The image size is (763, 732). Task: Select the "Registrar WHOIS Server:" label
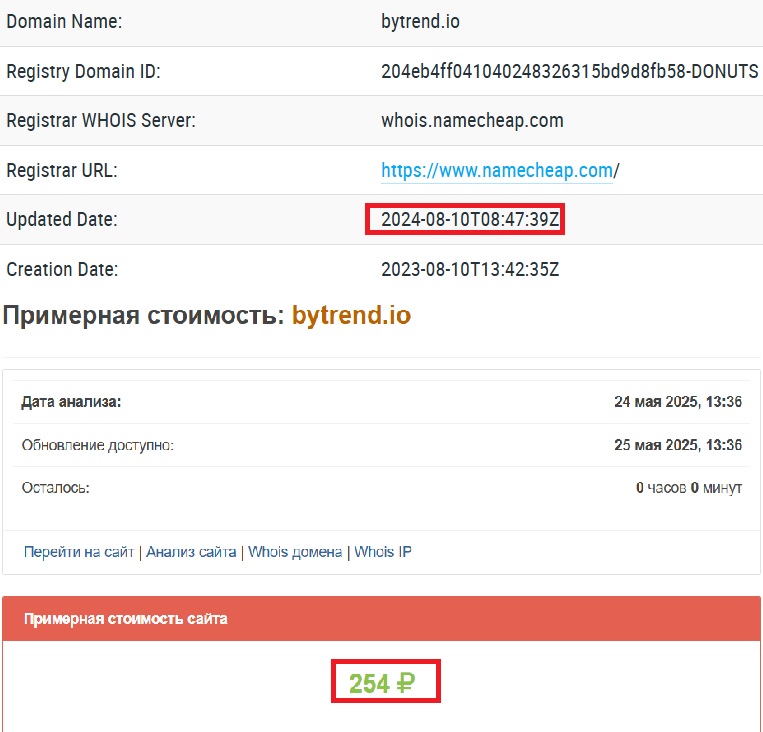[101, 121]
